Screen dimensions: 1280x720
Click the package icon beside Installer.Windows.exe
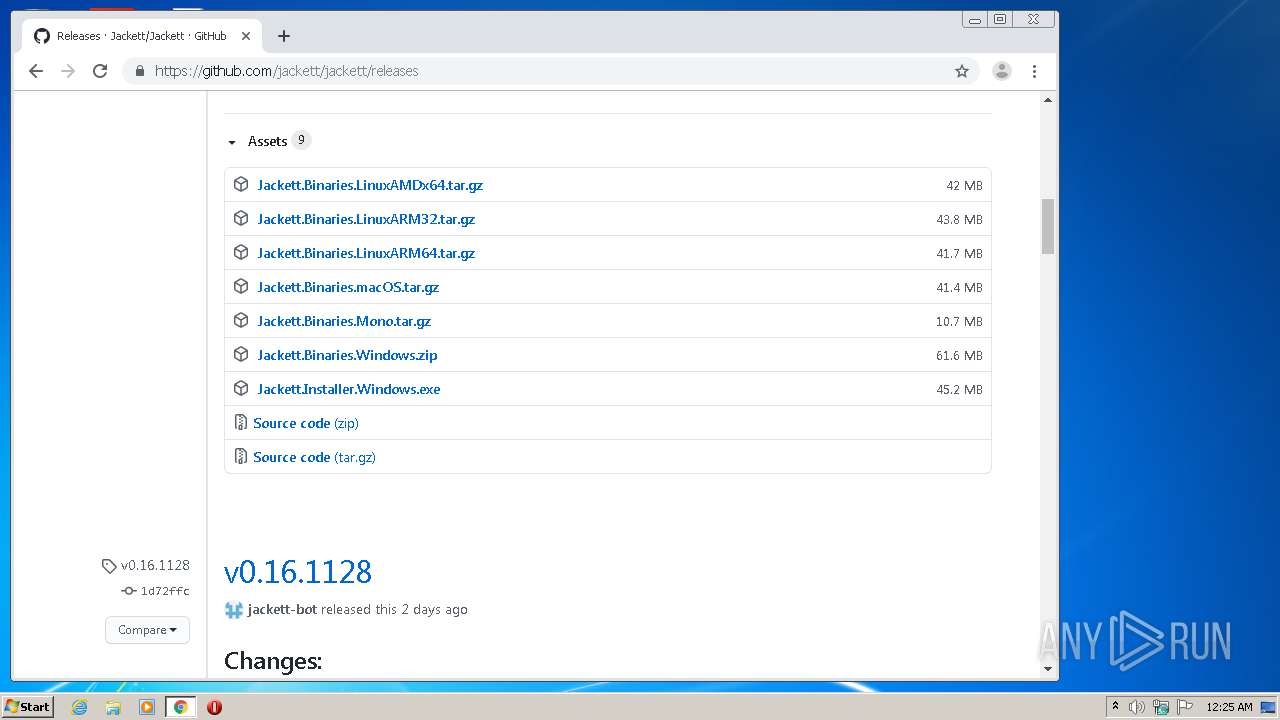point(241,389)
